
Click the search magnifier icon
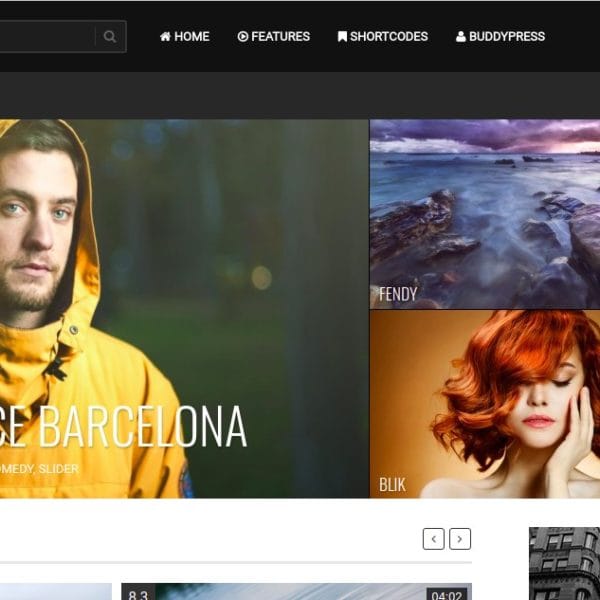pos(110,37)
